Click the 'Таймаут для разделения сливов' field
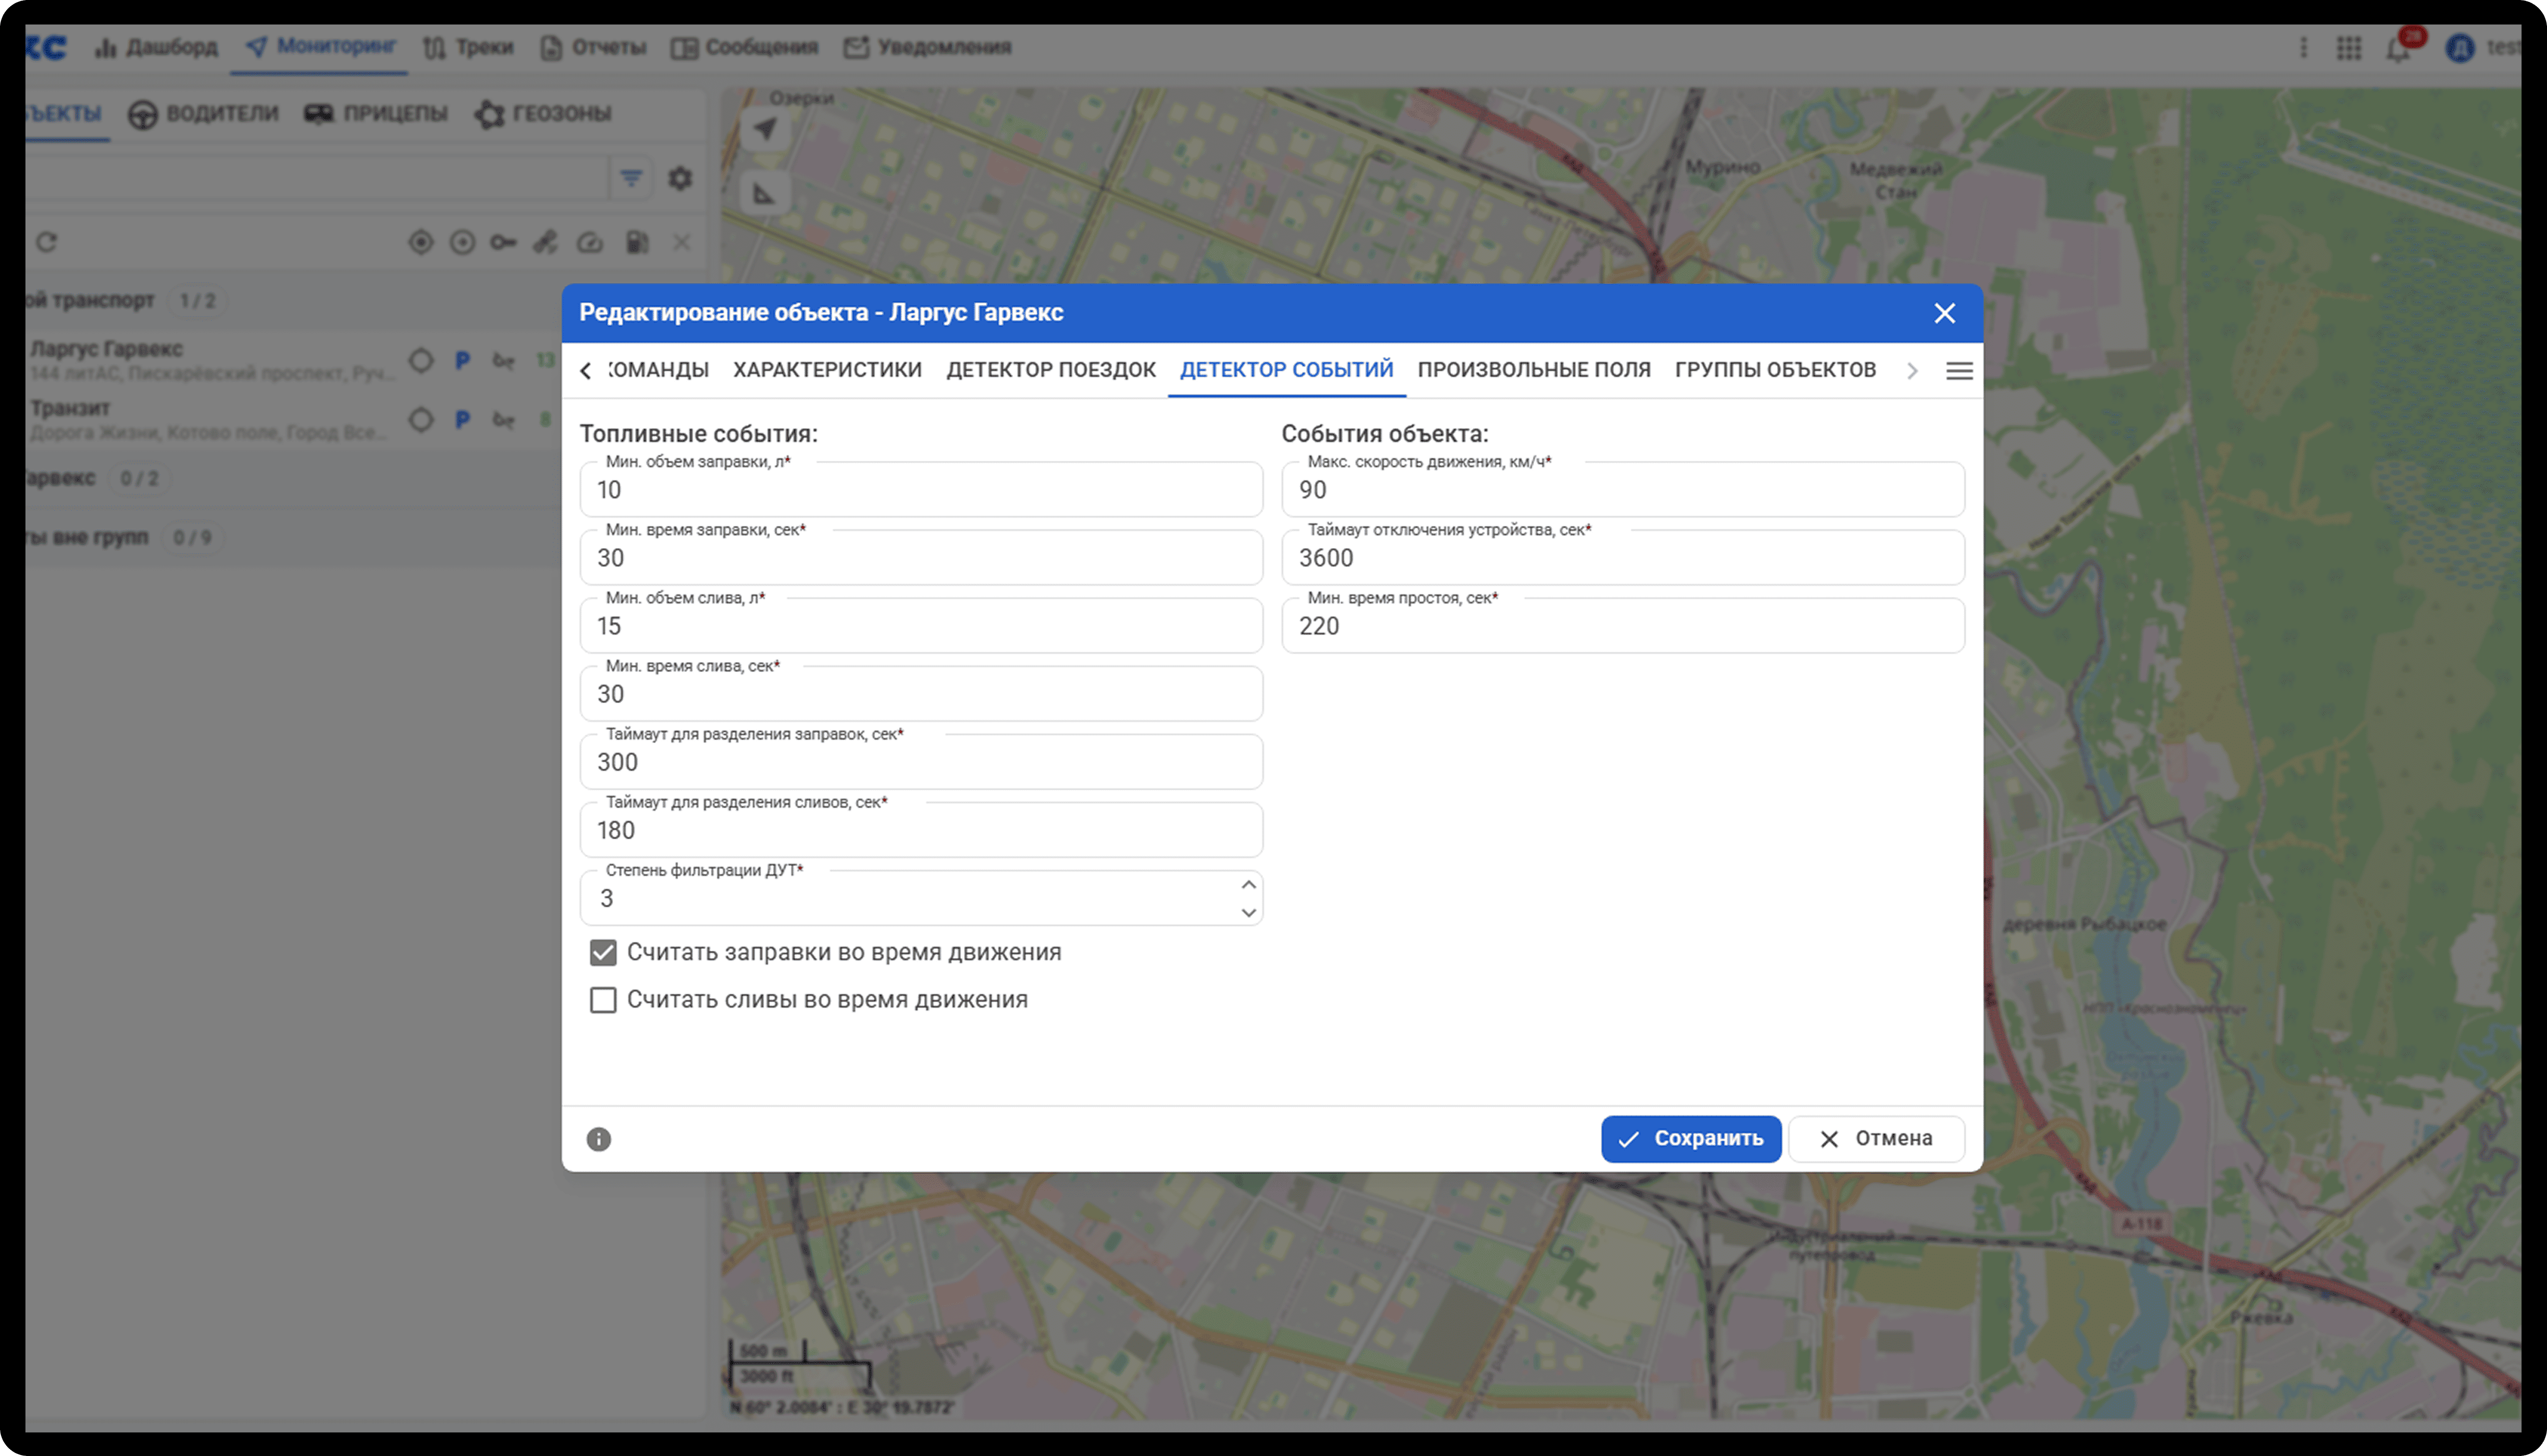 tap(921, 830)
